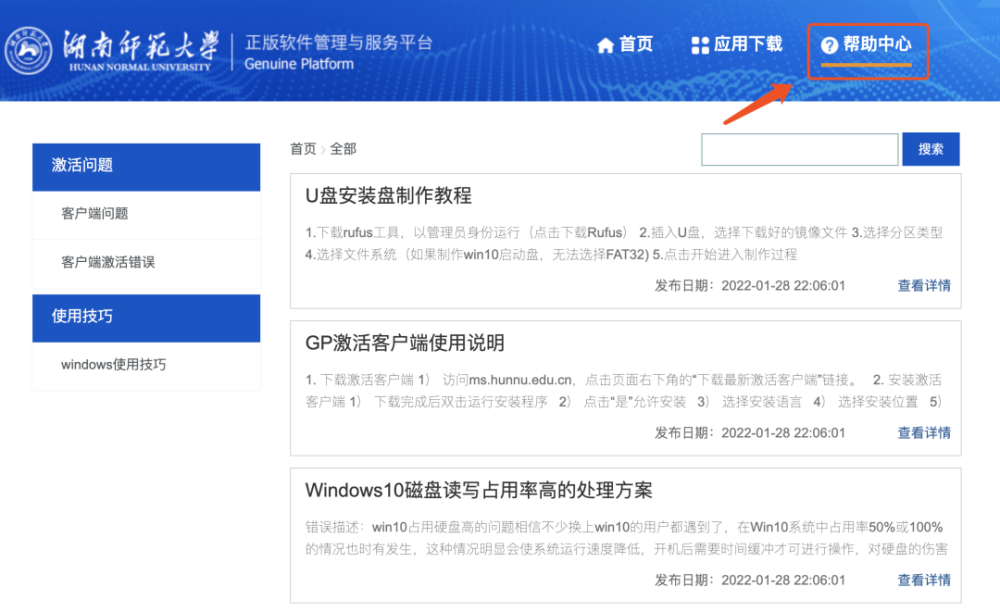Image resolution: width=1000 pixels, height=612 pixels.
Task: Click the 全部 breadcrumb item
Action: [343, 149]
